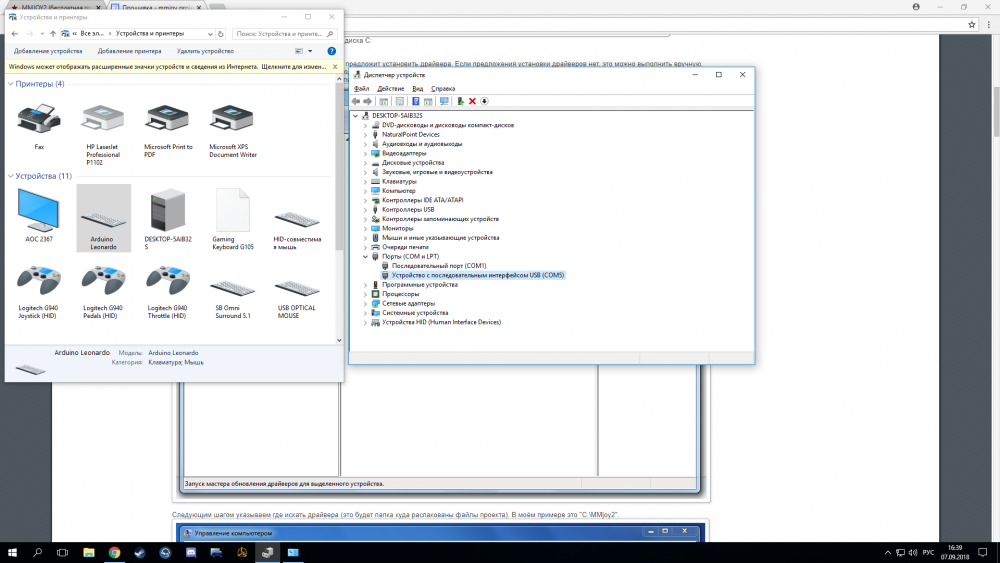Collapse Порты (COM и LPT) node
This screenshot has height=563, width=1000.
[365, 256]
